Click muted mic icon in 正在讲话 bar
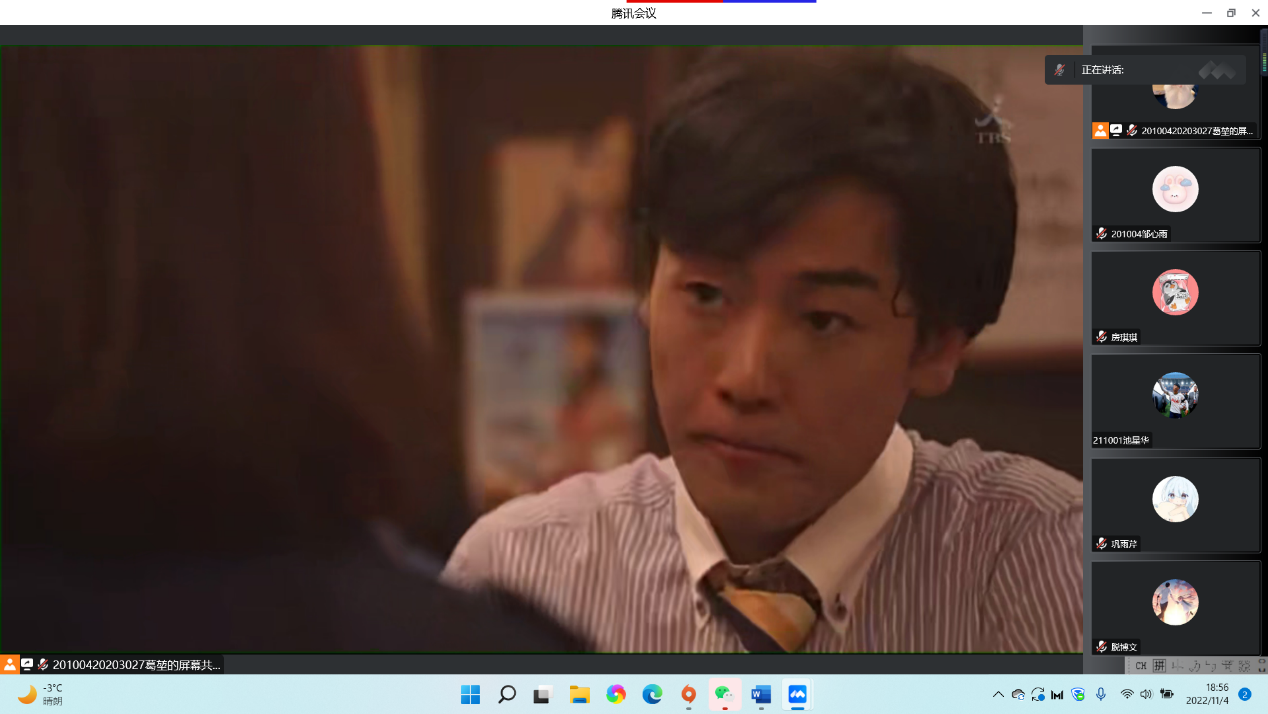 [1060, 70]
